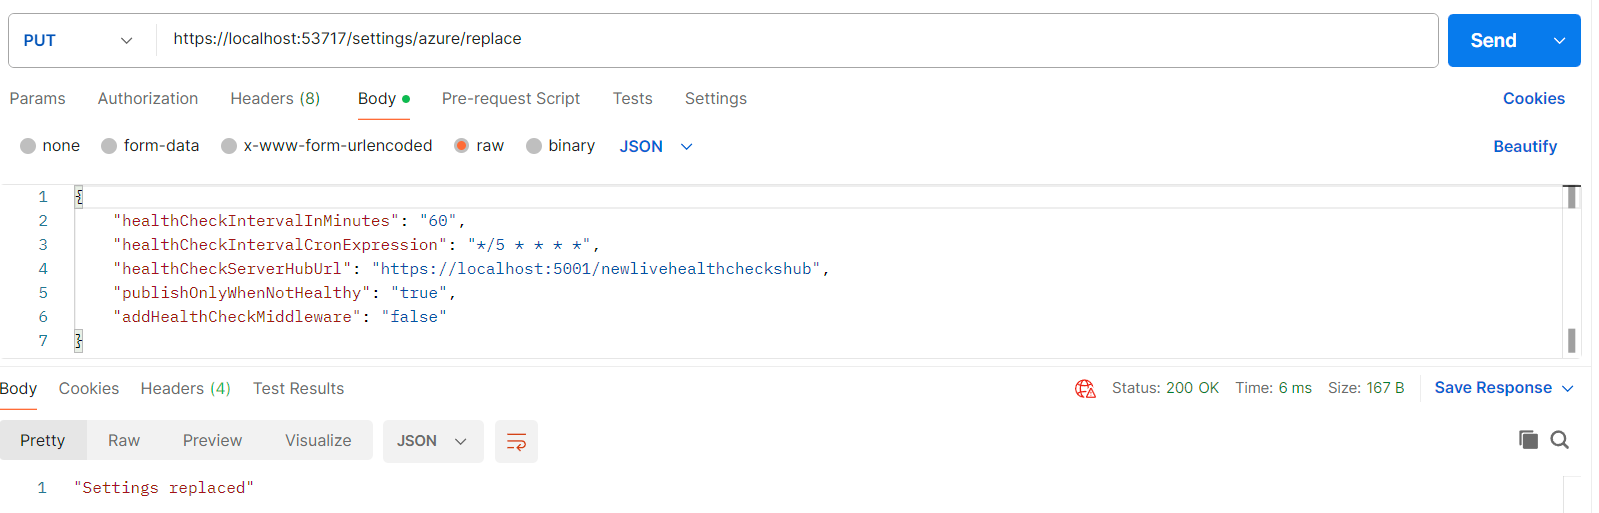The image size is (1599, 513).
Task: Click the request body editor vertical scrollbar
Action: click(x=1572, y=270)
